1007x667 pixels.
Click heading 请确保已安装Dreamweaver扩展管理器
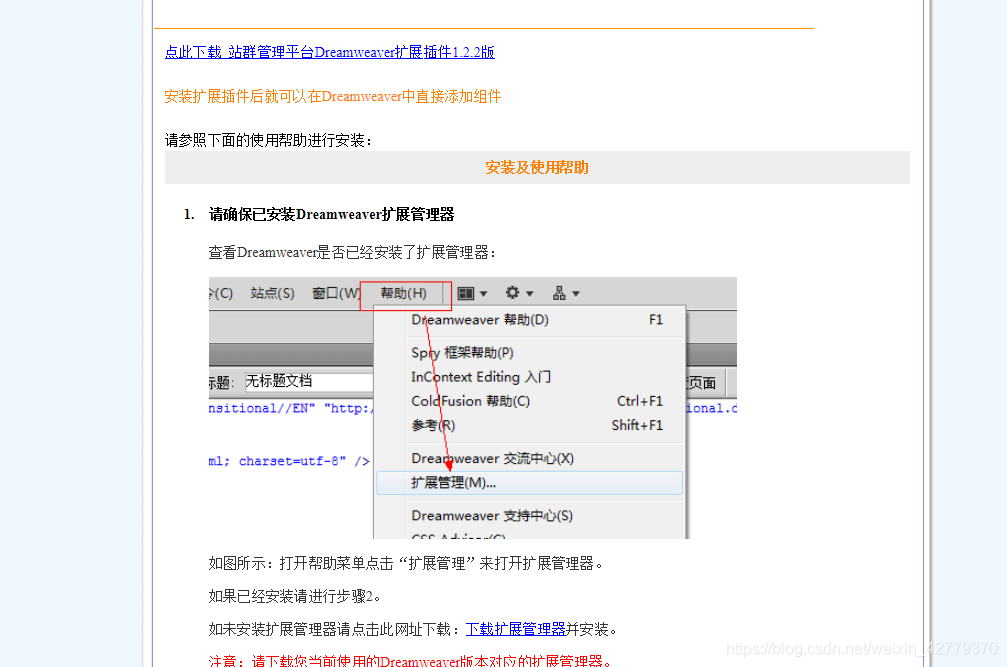click(x=331, y=214)
